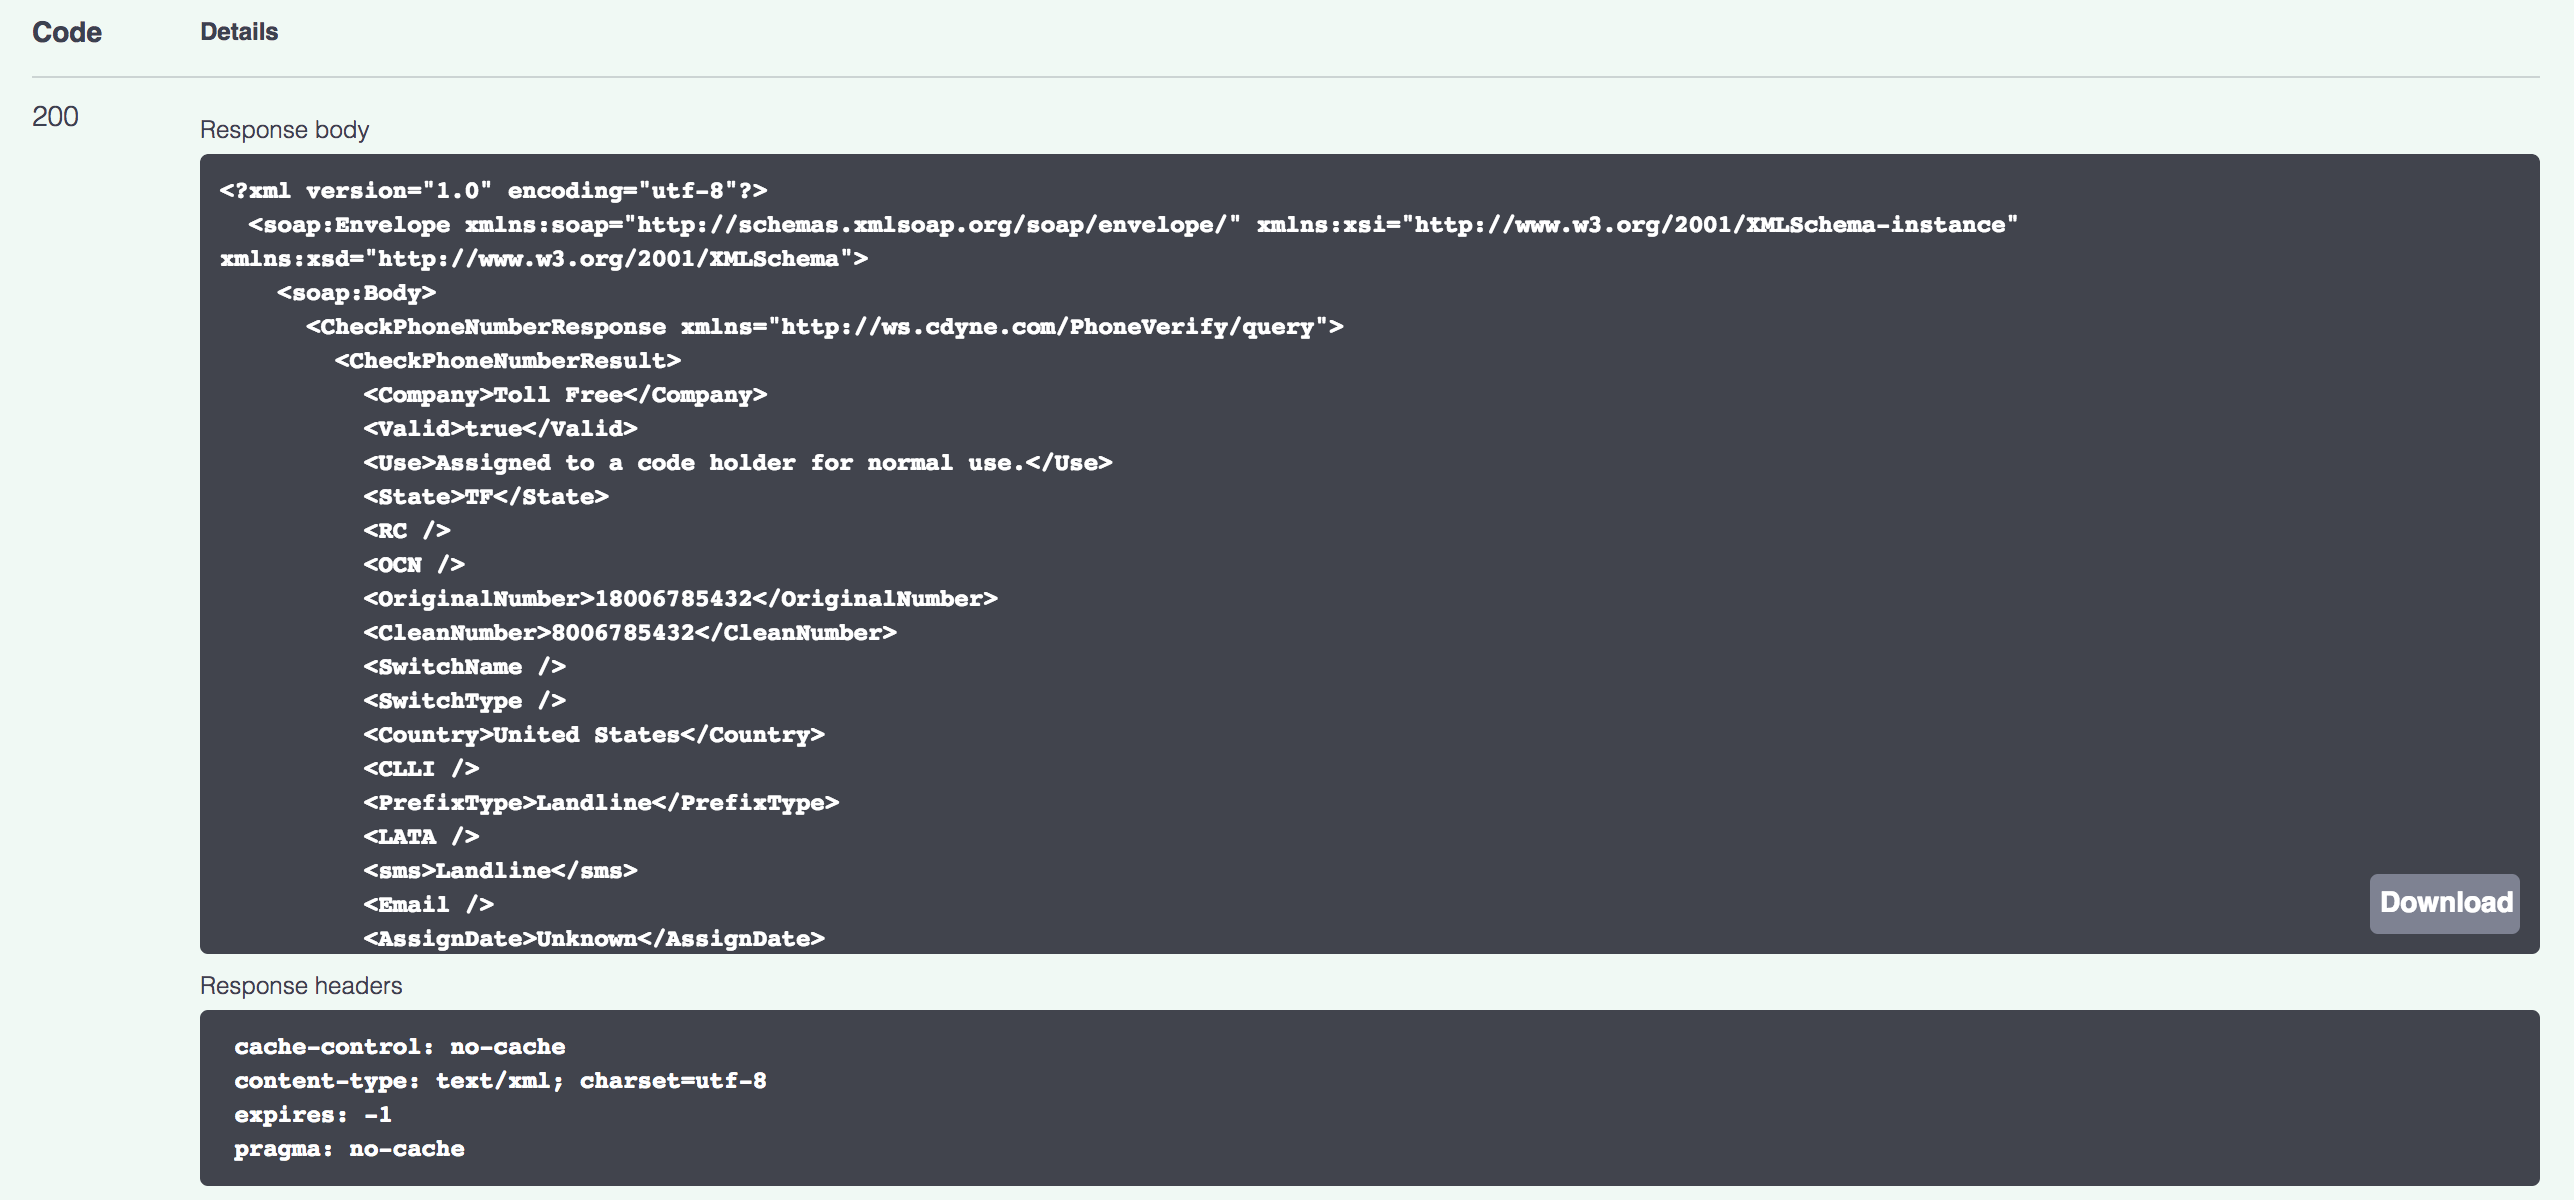
Task: Select the ws.cdyne.com PhoneVerify namespace URL
Action: pos(1050,325)
